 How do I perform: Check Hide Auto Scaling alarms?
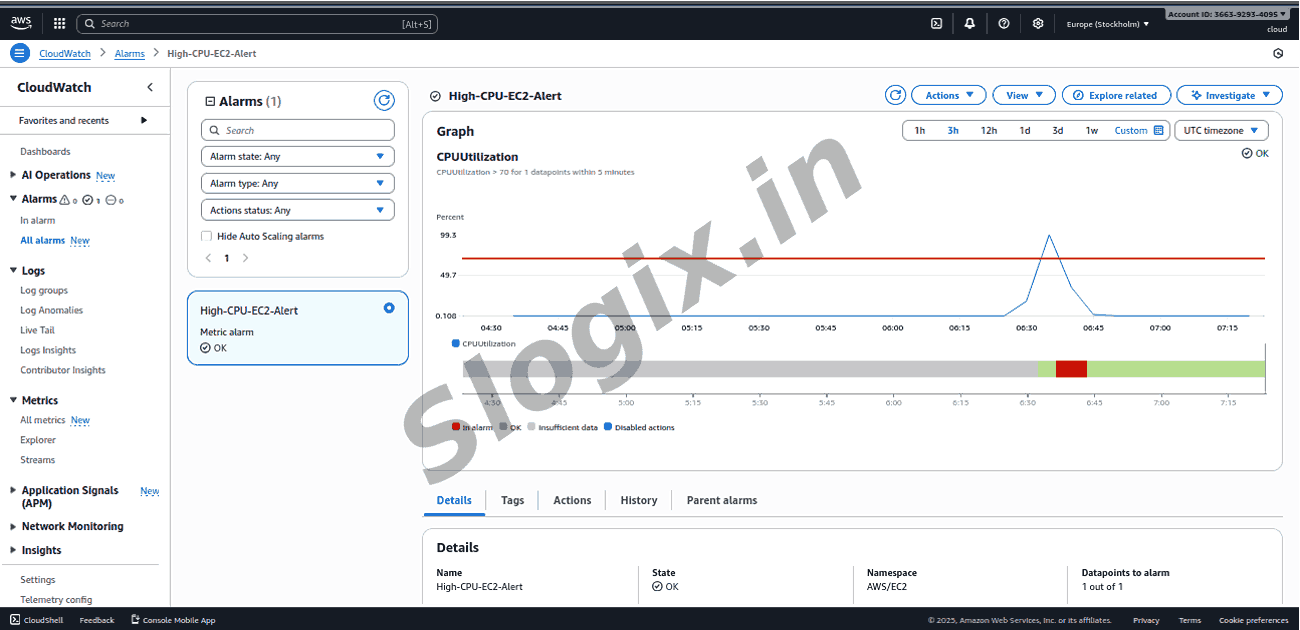[207, 236]
